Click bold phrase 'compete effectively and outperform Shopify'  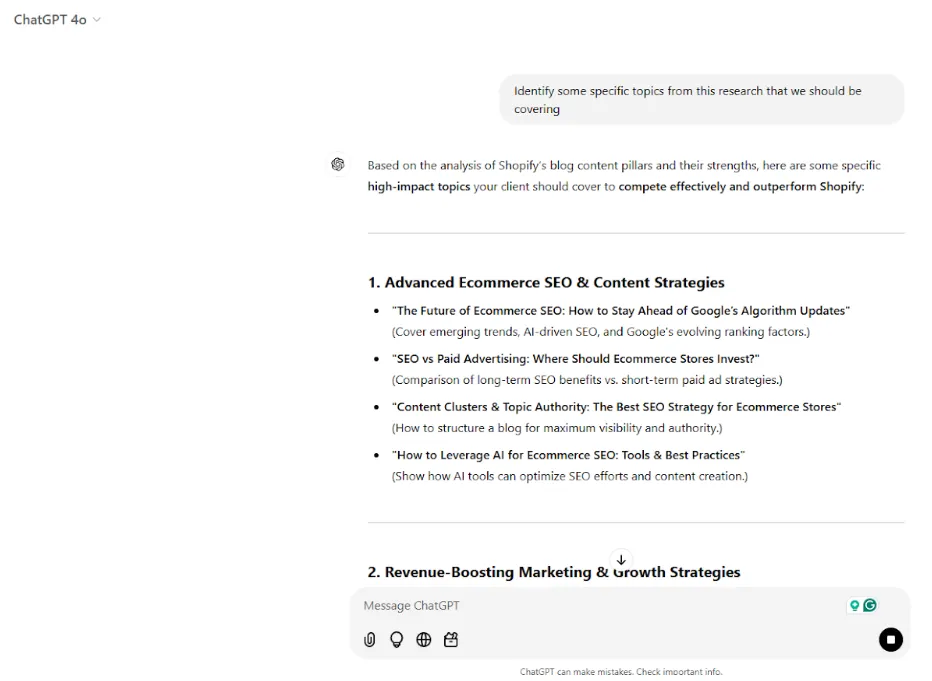click(740, 187)
